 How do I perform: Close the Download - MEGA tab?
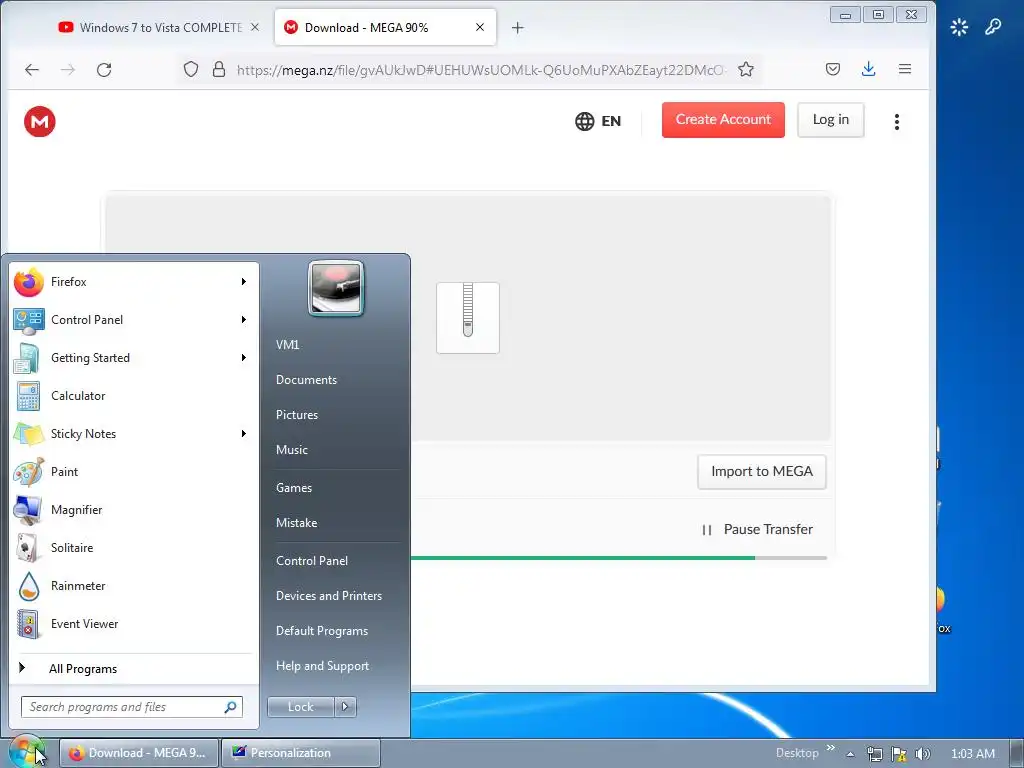tap(480, 27)
